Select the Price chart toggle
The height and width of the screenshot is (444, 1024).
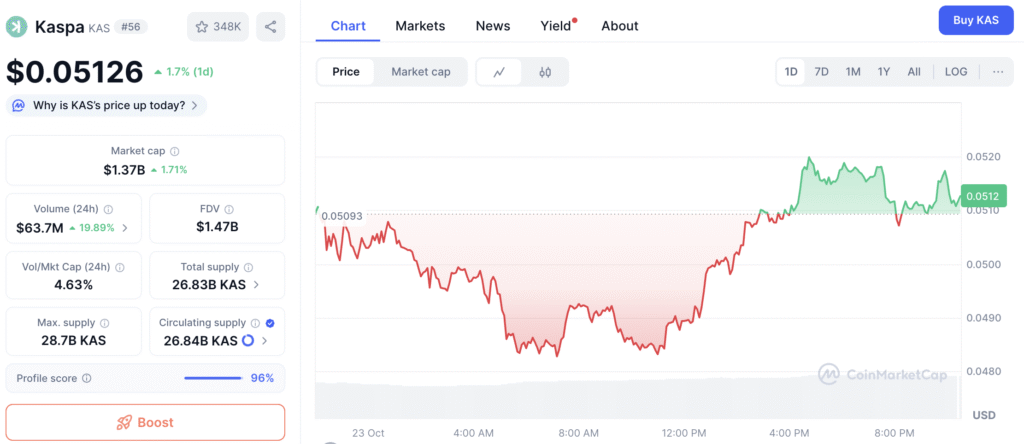tap(346, 72)
